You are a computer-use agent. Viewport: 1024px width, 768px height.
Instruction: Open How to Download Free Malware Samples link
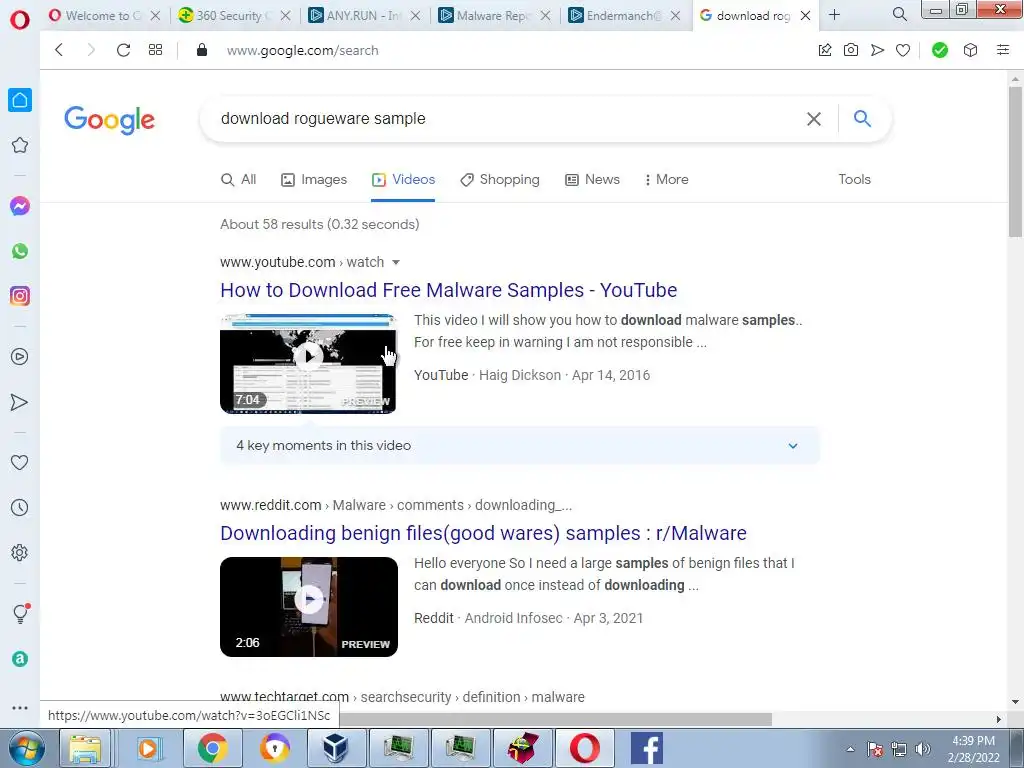(449, 290)
